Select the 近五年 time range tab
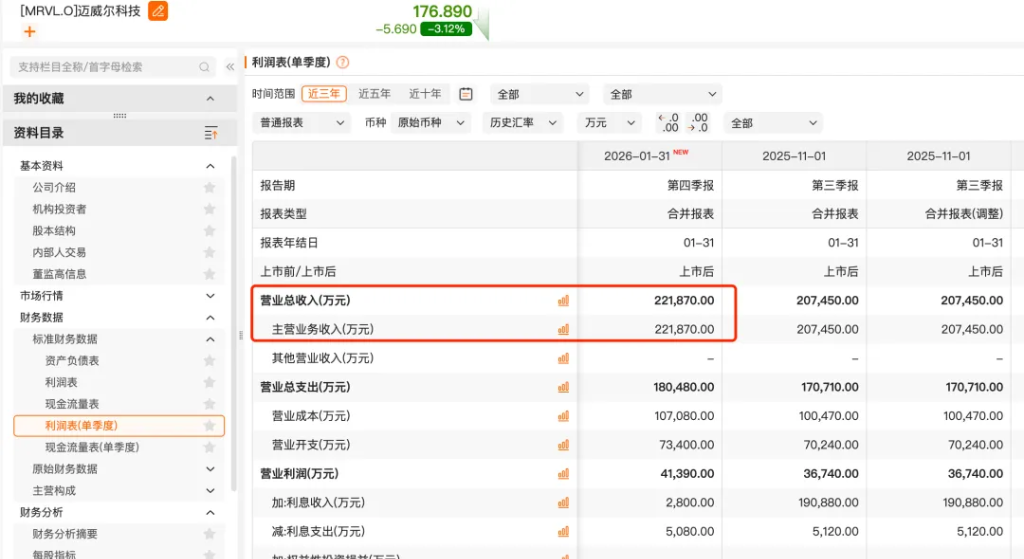1024x559 pixels. coord(374,94)
